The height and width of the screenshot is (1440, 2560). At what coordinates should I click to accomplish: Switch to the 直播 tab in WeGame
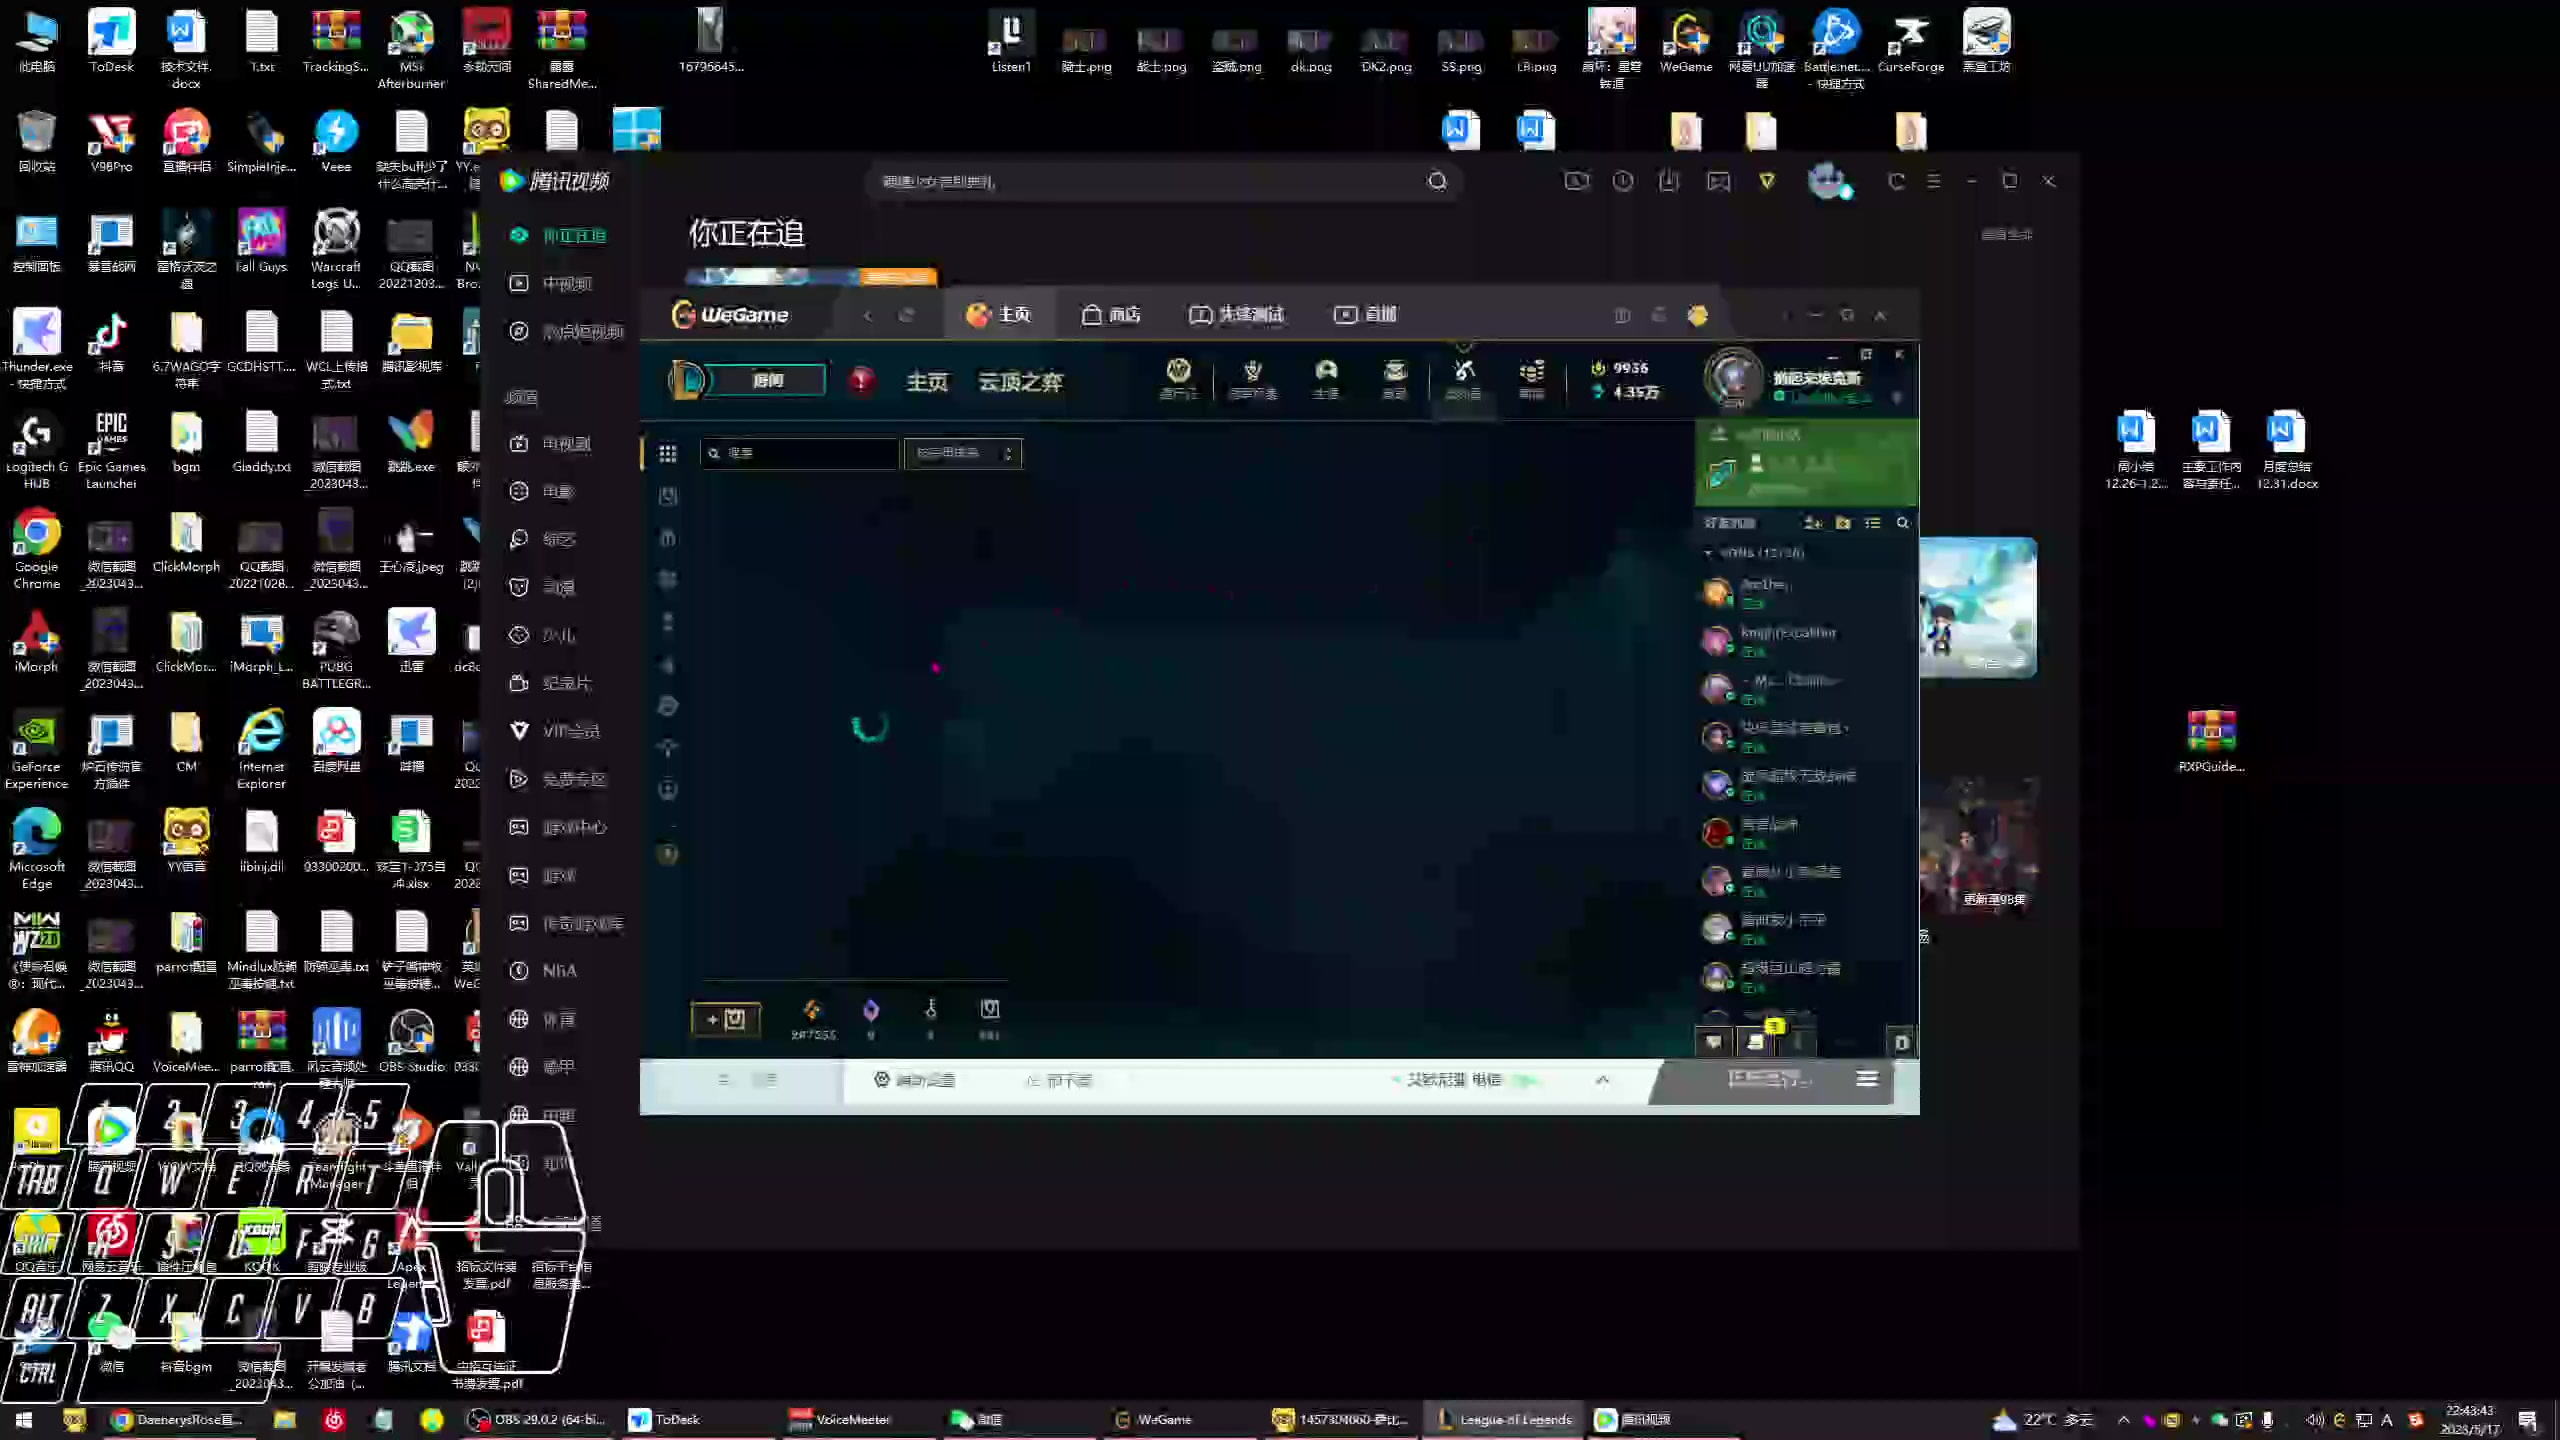pos(1365,315)
